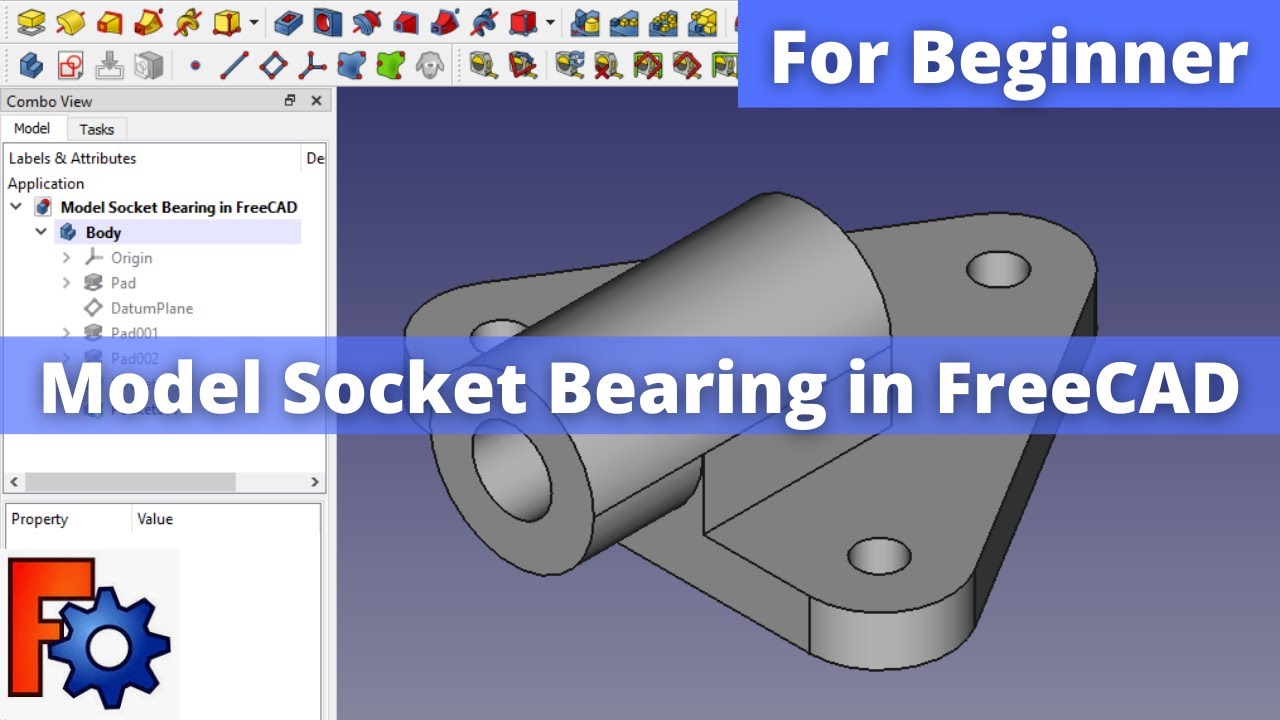Select the MultiTransform tool
The width and height of the screenshot is (1280, 720).
(x=703, y=20)
